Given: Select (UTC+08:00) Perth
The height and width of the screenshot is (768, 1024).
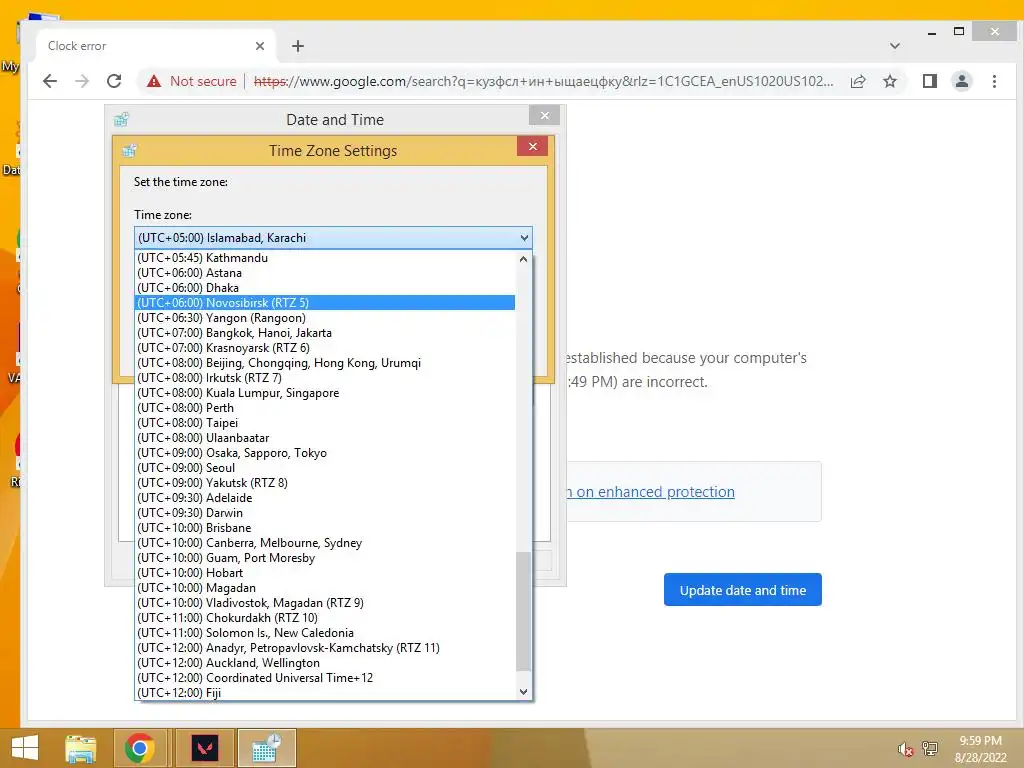Looking at the screenshot, I should pos(325,408).
